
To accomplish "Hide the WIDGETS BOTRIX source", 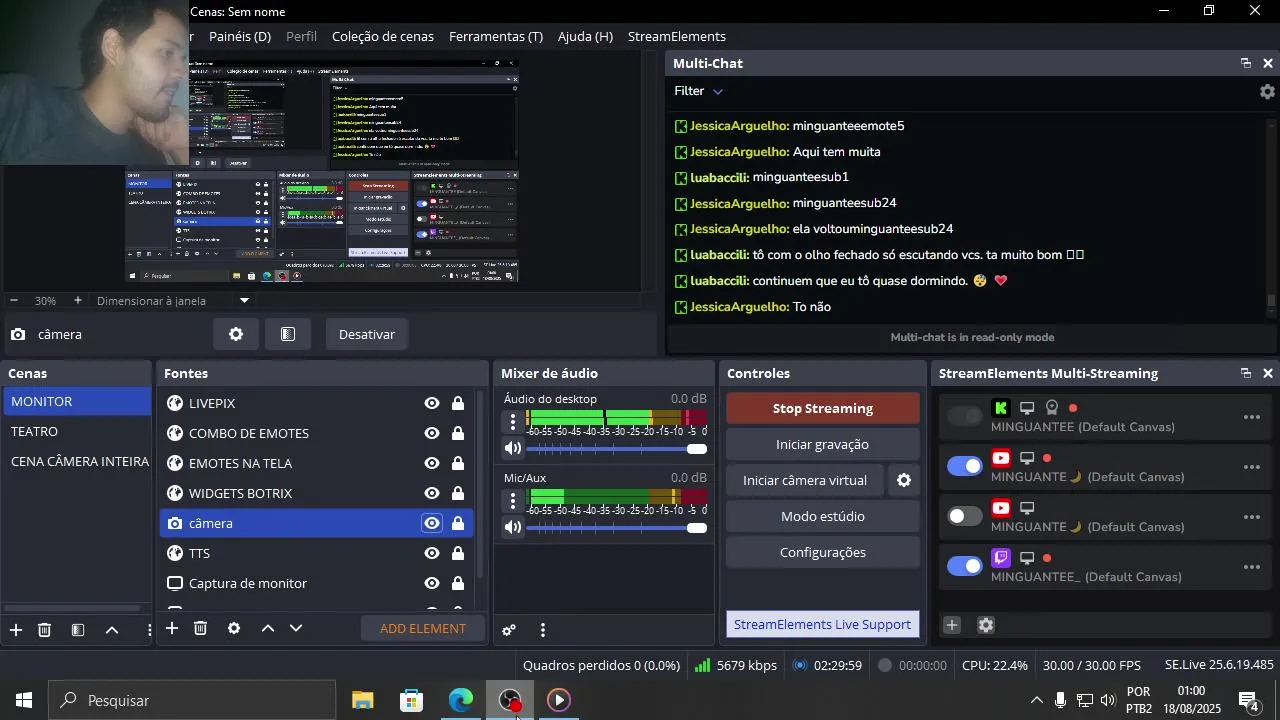I will (x=432, y=493).
